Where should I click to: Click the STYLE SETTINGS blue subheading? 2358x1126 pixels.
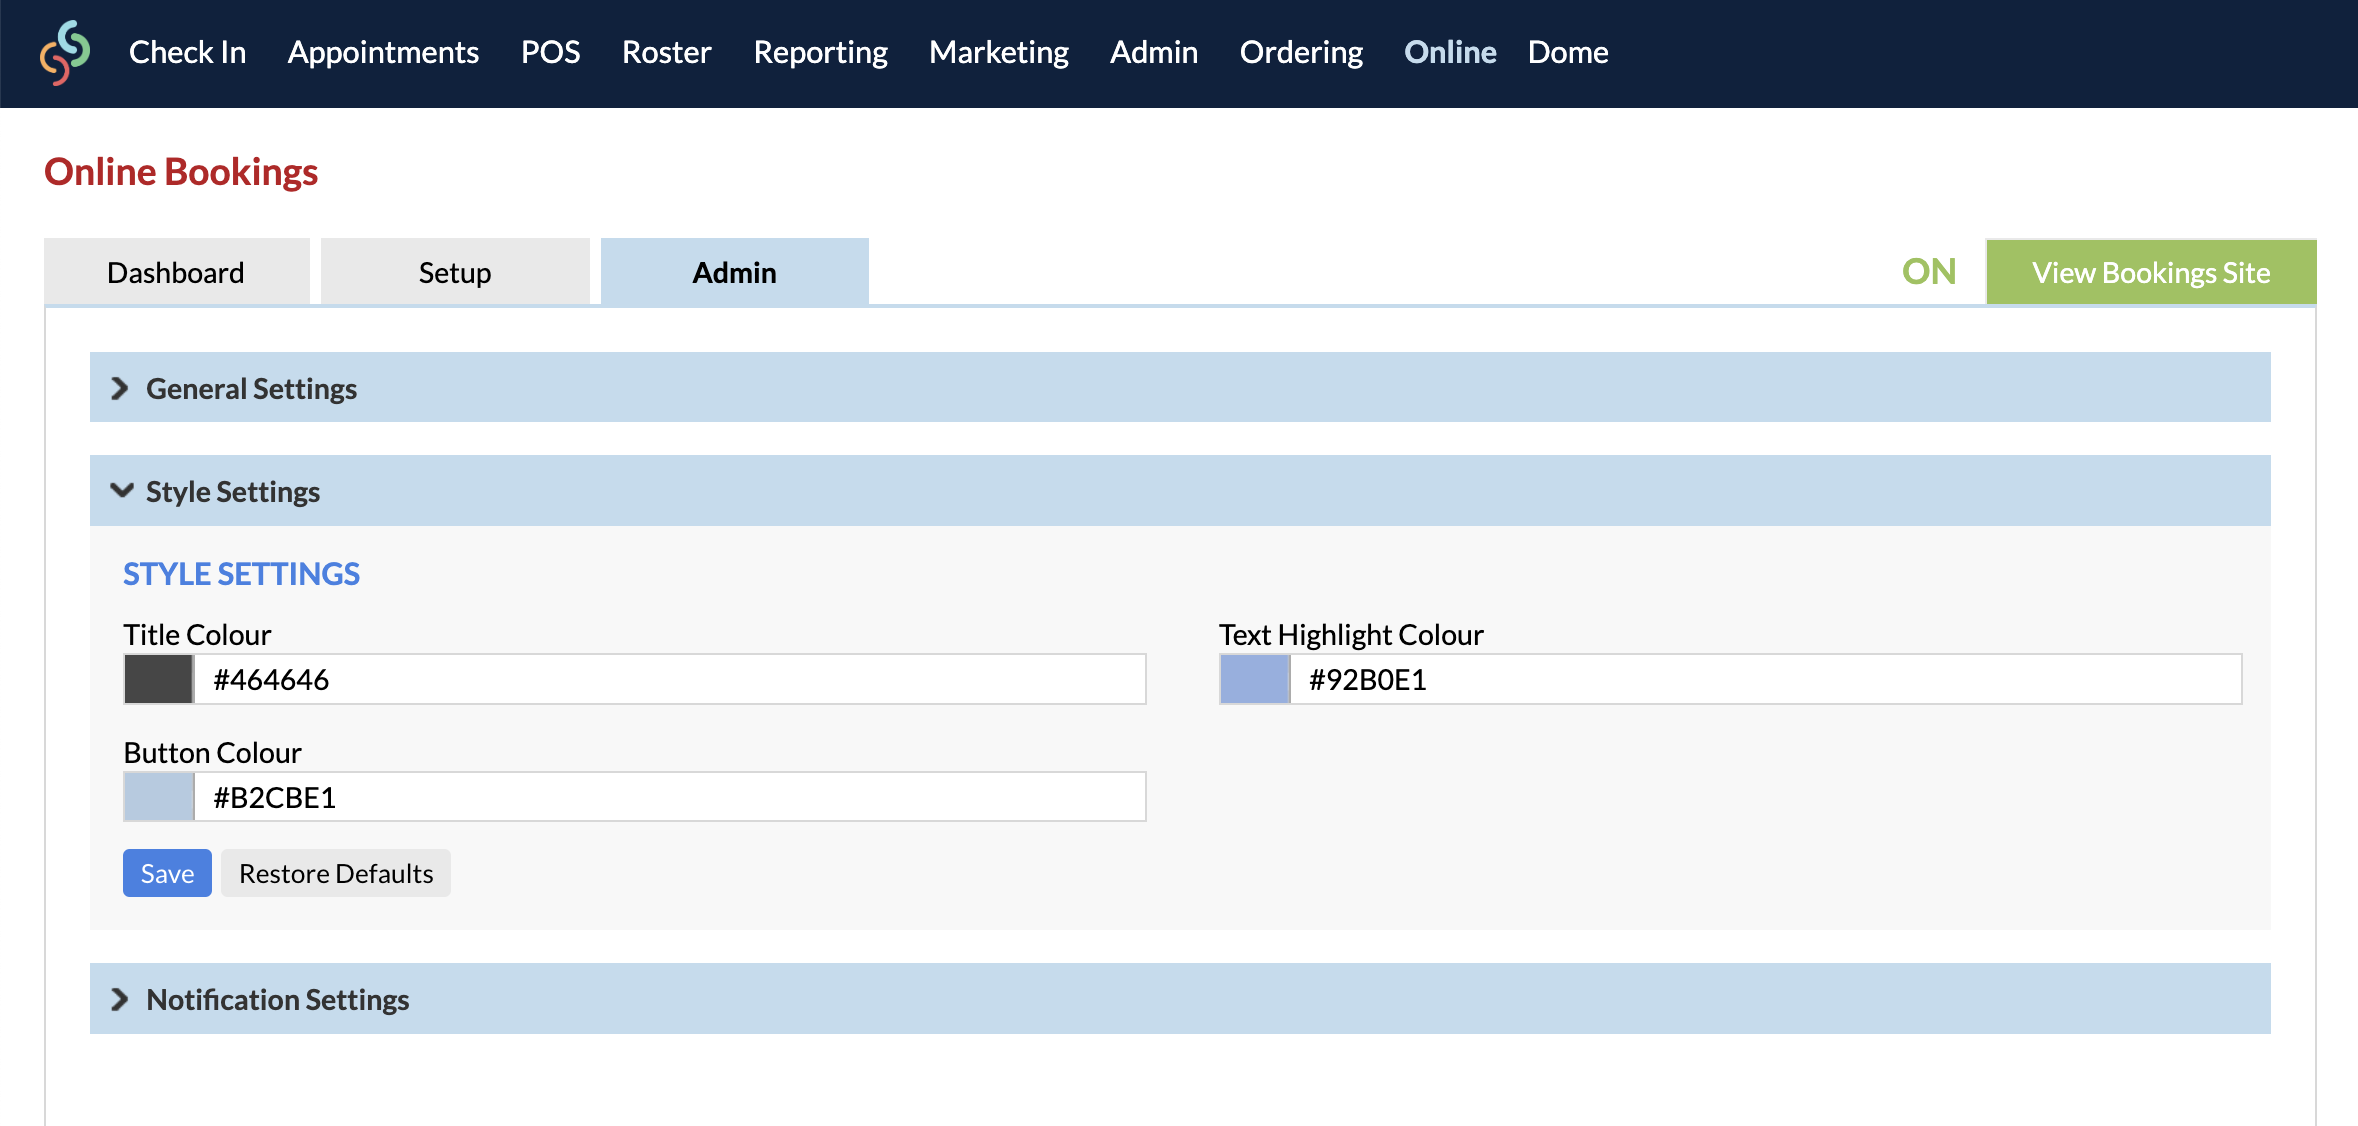pos(241,574)
